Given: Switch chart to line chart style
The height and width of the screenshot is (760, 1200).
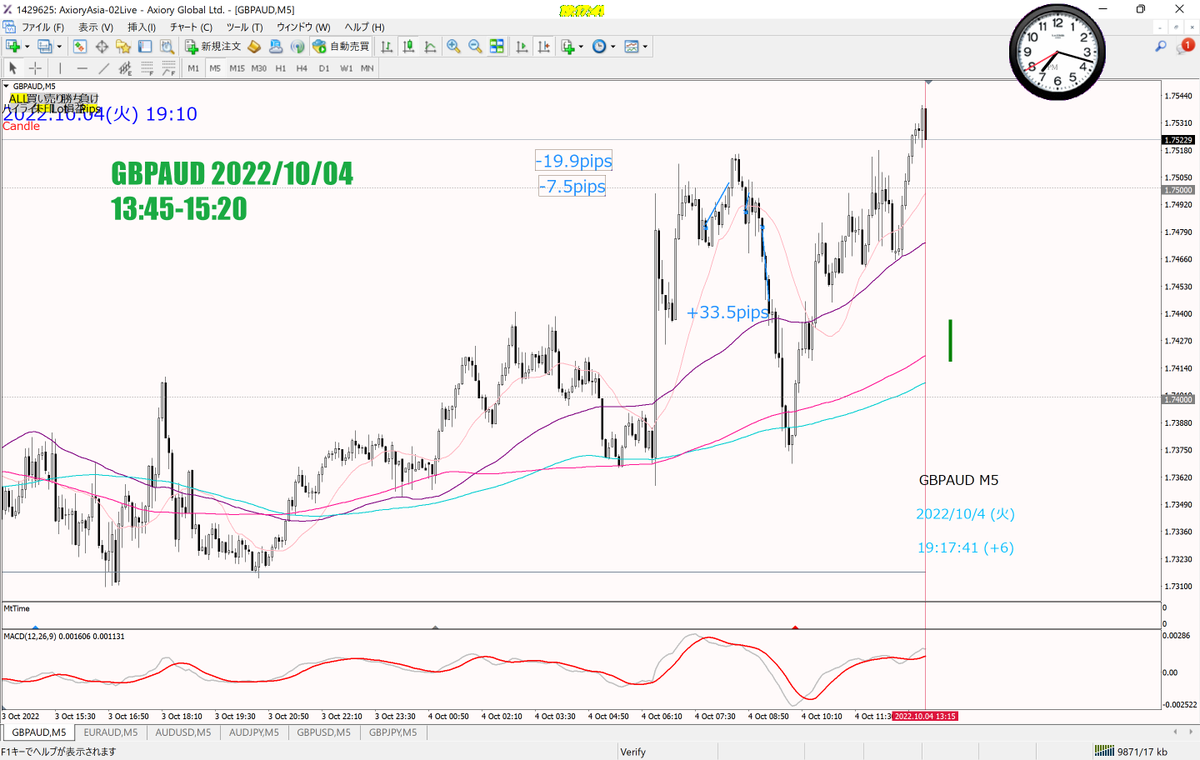Looking at the screenshot, I should click(x=431, y=46).
